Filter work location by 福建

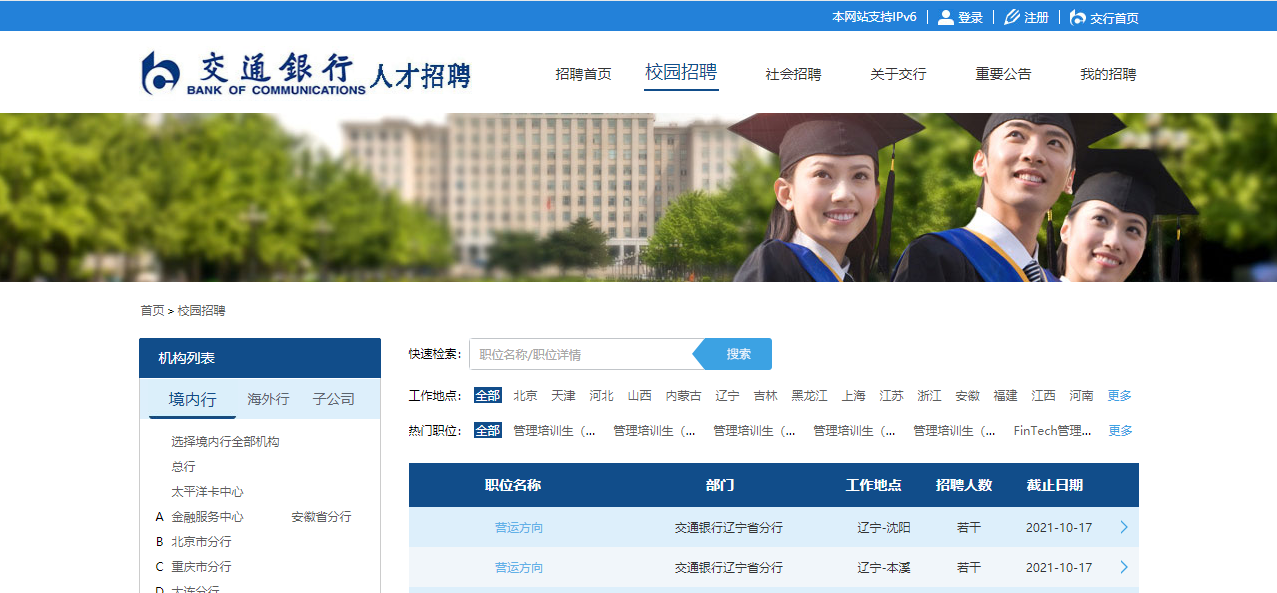click(x=1005, y=396)
